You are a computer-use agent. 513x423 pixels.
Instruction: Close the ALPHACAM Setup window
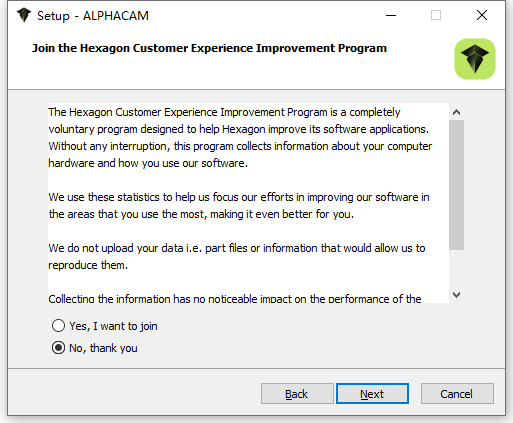click(x=482, y=15)
